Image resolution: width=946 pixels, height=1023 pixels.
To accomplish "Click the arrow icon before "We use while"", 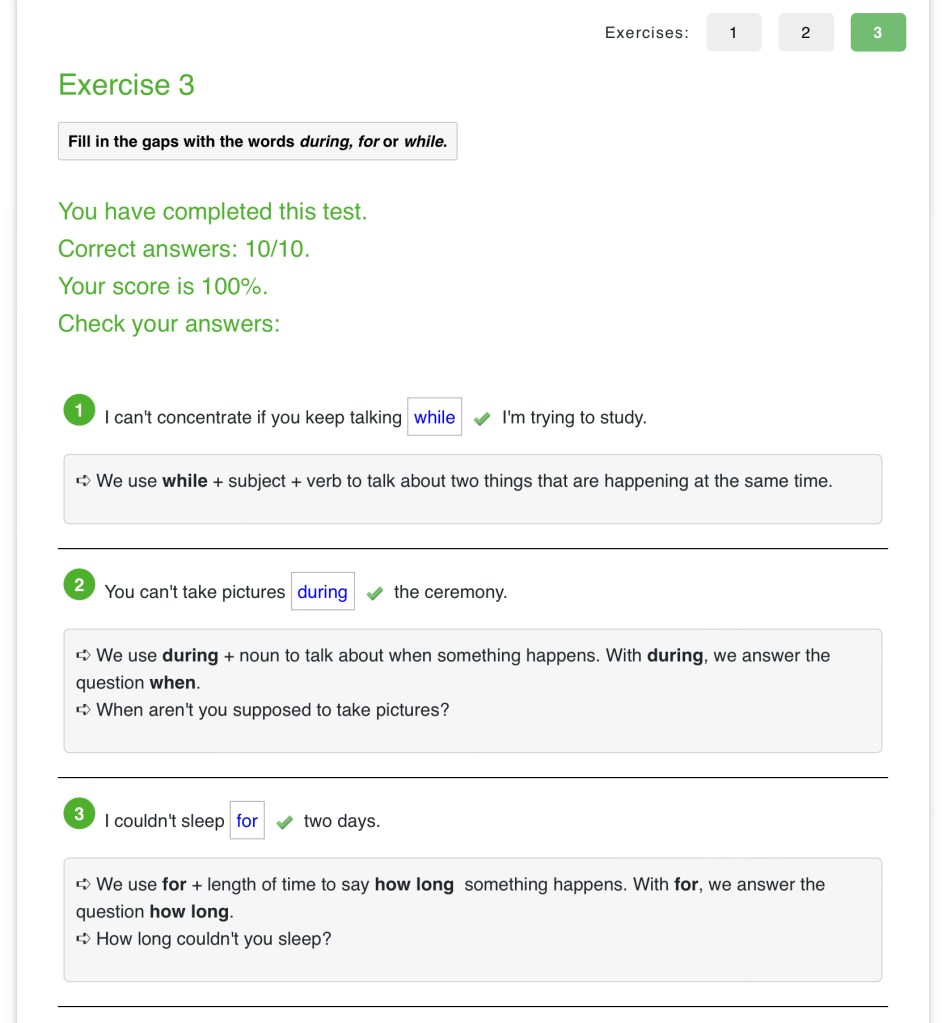I will click(x=84, y=481).
